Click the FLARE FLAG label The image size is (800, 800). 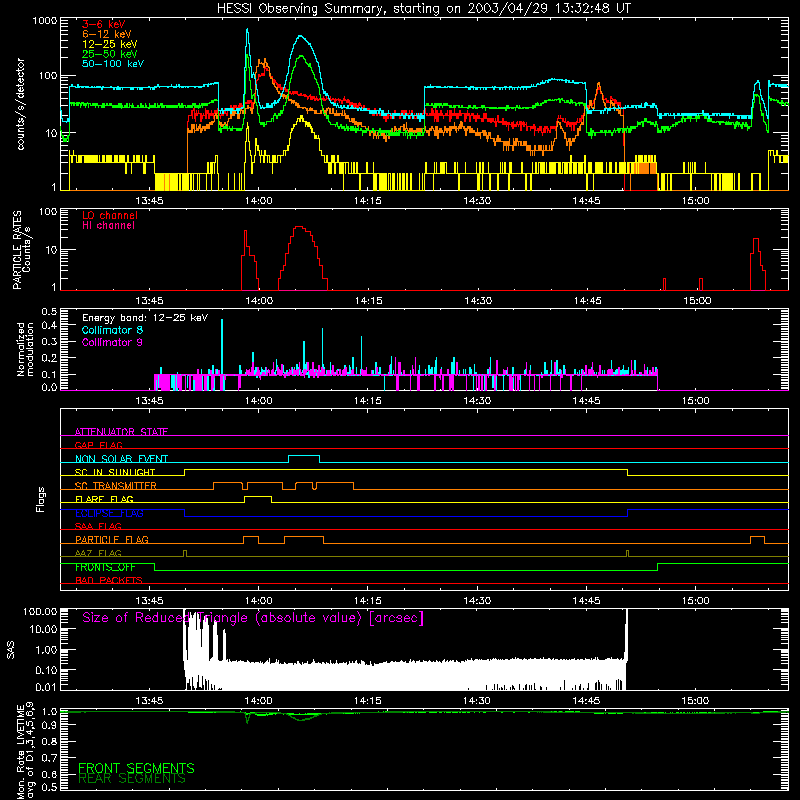click(x=104, y=499)
